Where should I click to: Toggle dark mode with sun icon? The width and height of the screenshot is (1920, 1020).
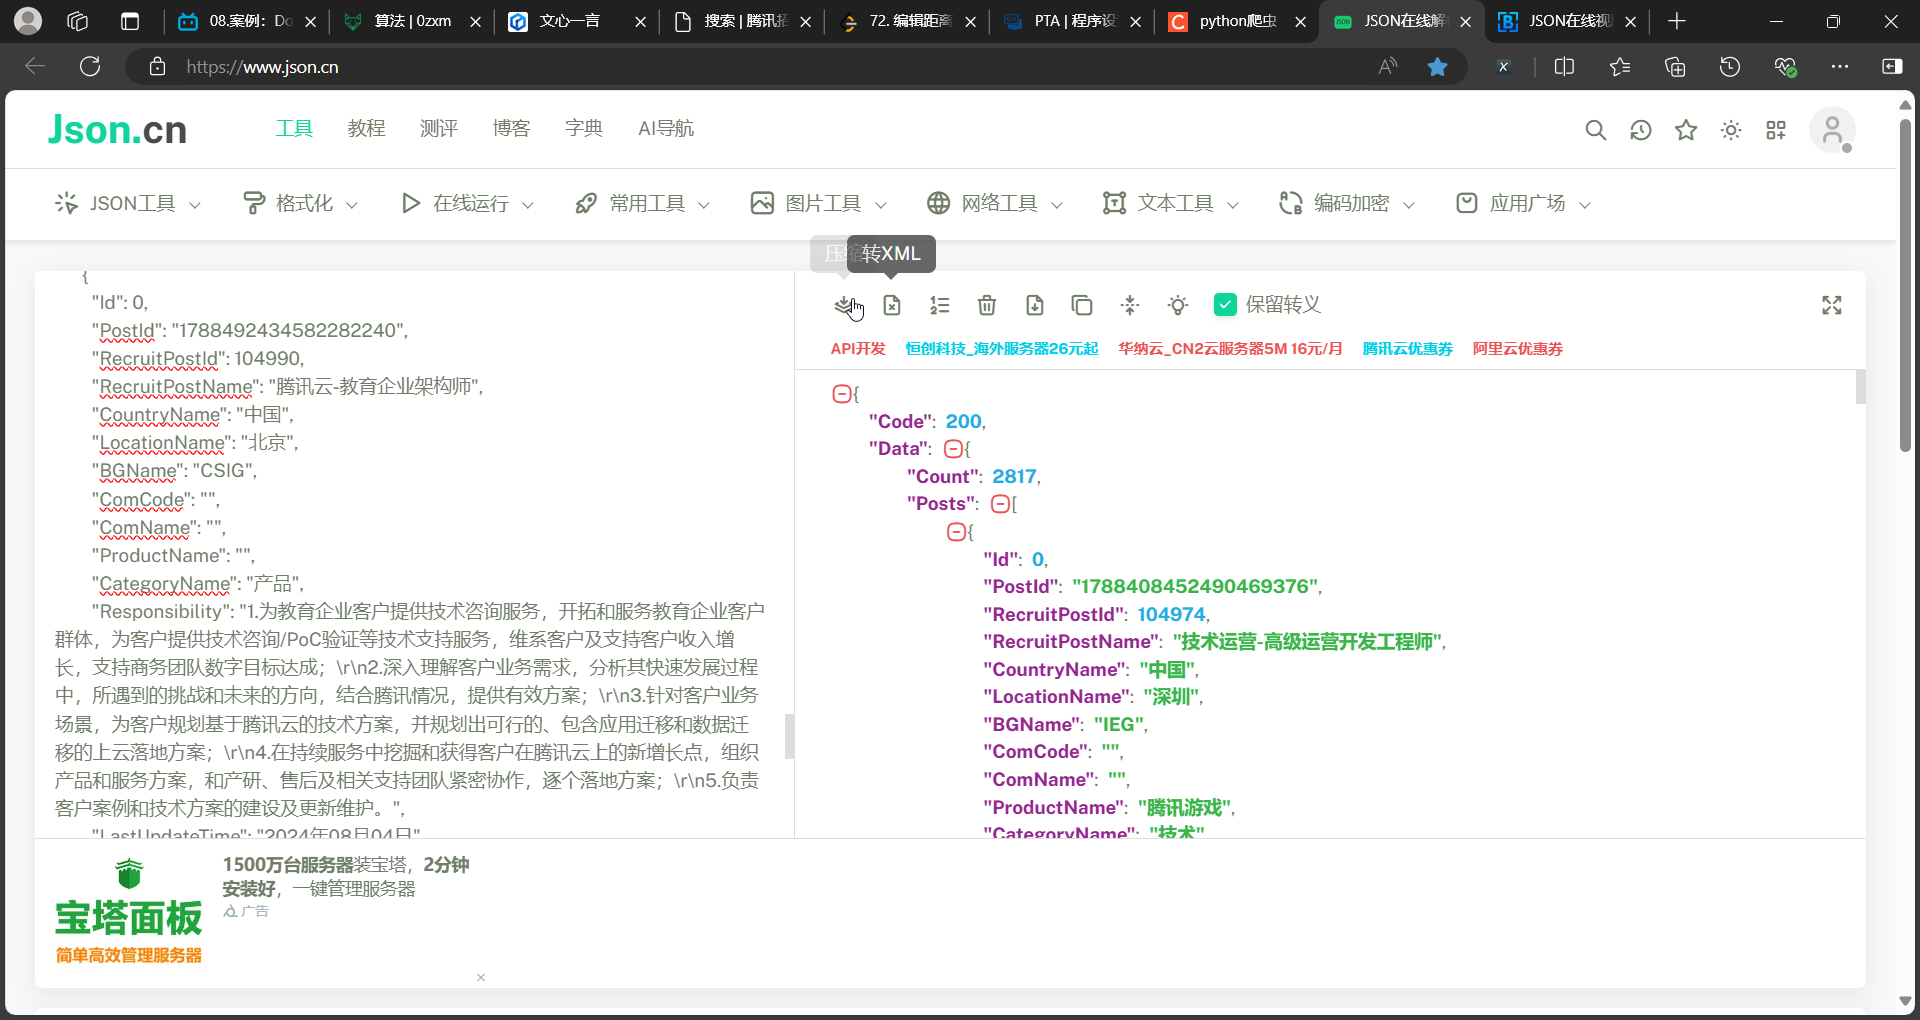(x=1731, y=130)
